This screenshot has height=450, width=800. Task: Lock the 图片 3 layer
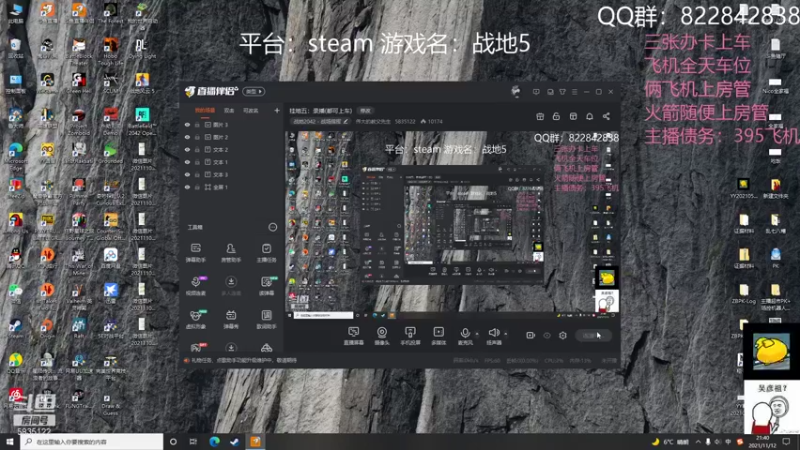(x=197, y=124)
